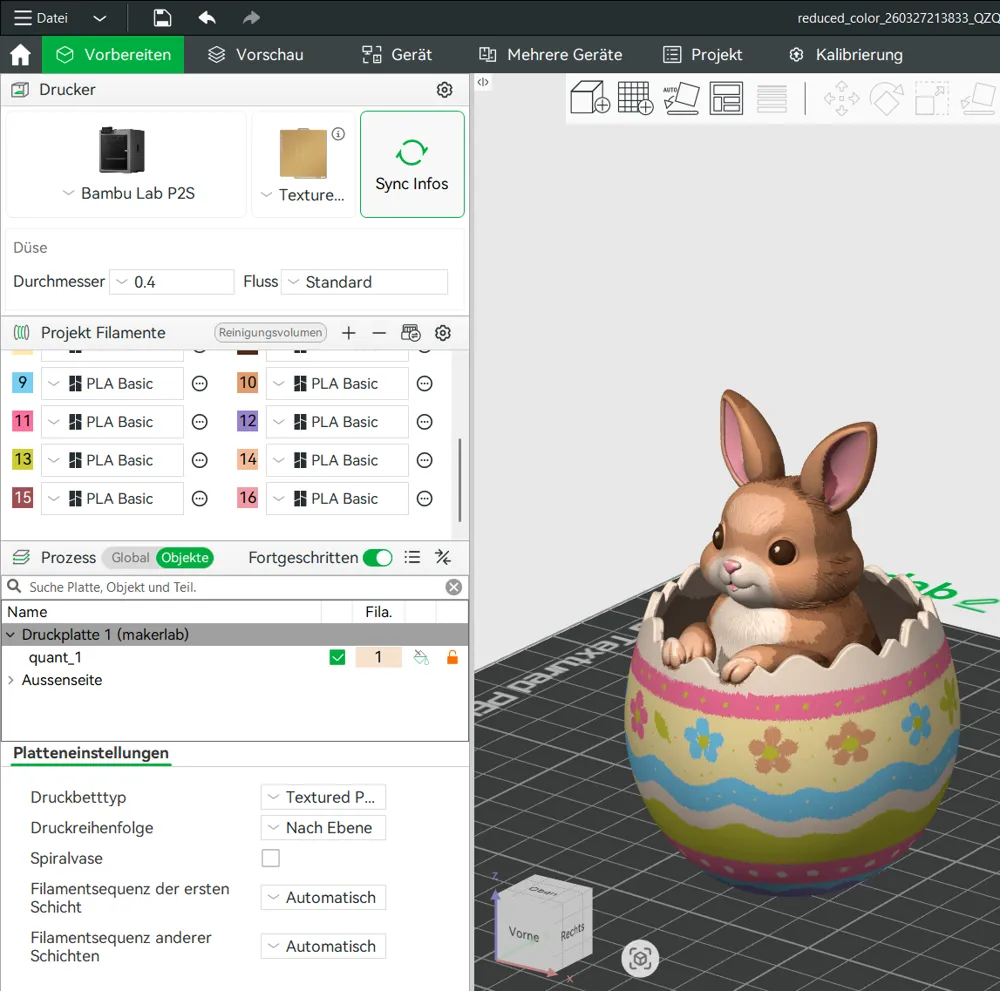
Task: Toggle the green printable checkbox on quant_1
Action: (337, 657)
